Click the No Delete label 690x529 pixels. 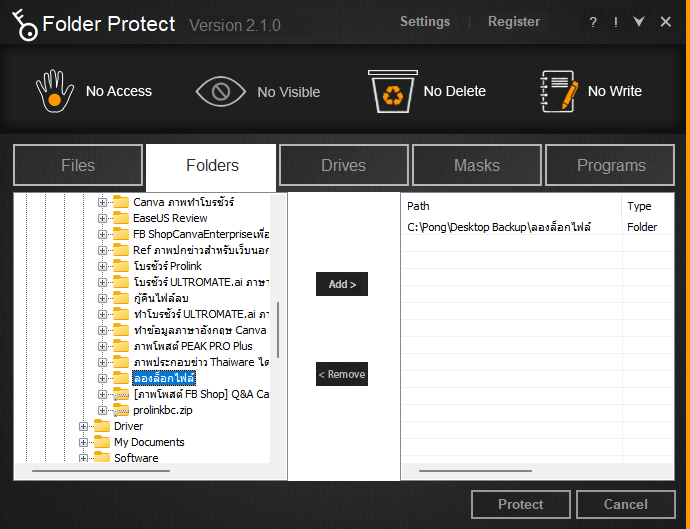pyautogui.click(x=455, y=91)
